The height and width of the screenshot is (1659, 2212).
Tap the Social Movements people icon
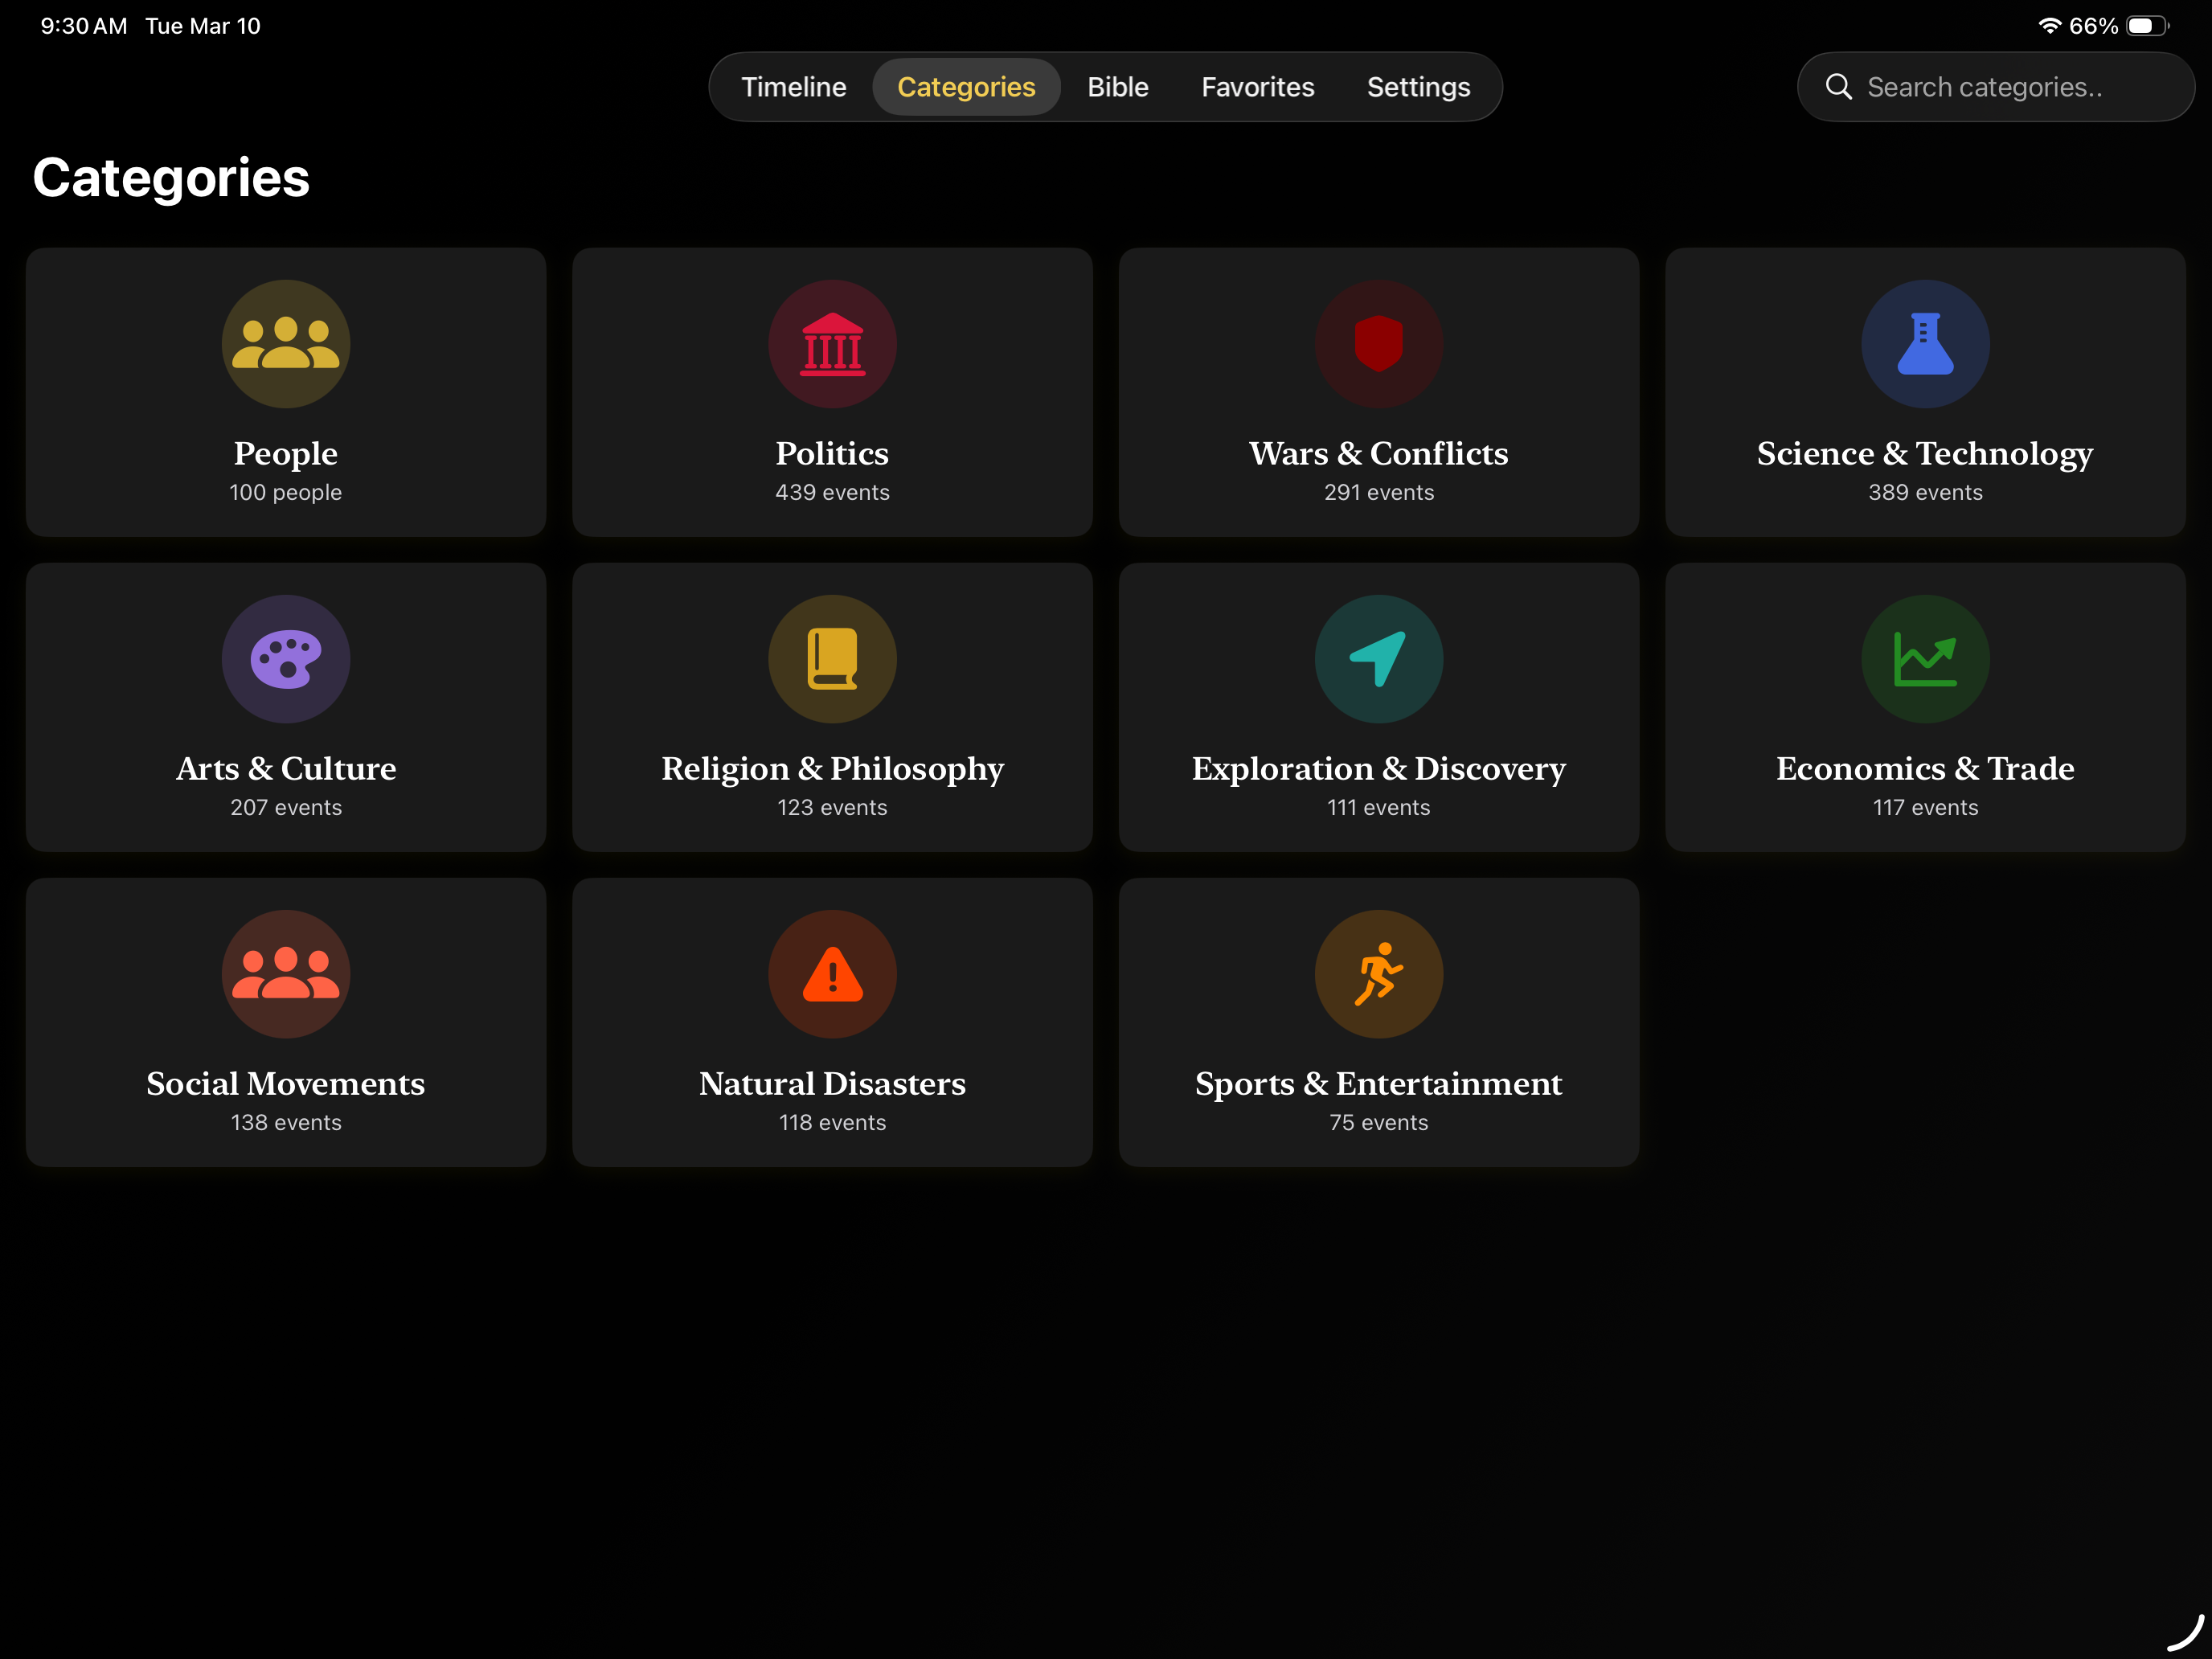pos(286,974)
